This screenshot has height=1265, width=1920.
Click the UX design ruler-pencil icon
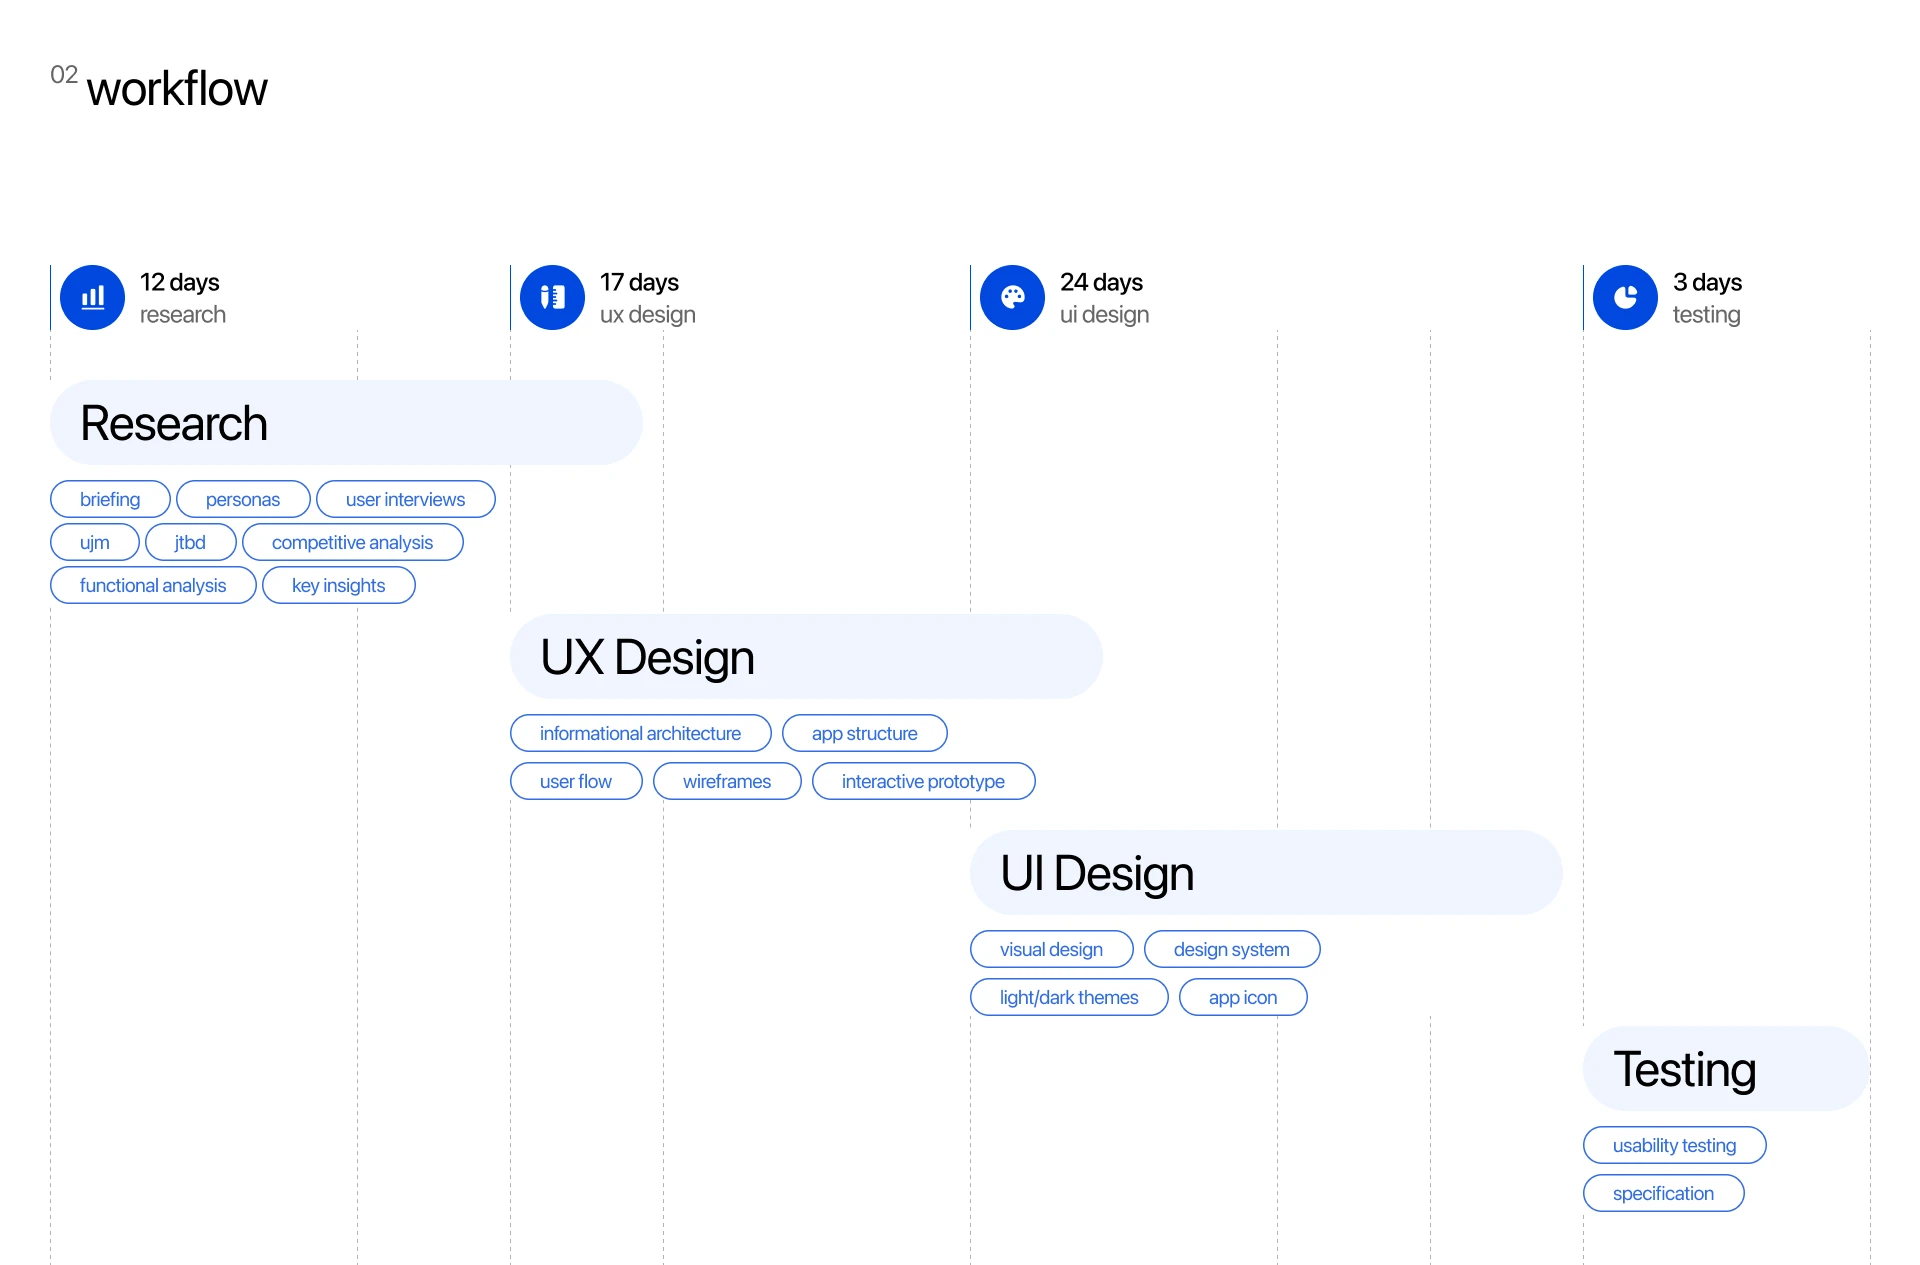click(x=552, y=297)
